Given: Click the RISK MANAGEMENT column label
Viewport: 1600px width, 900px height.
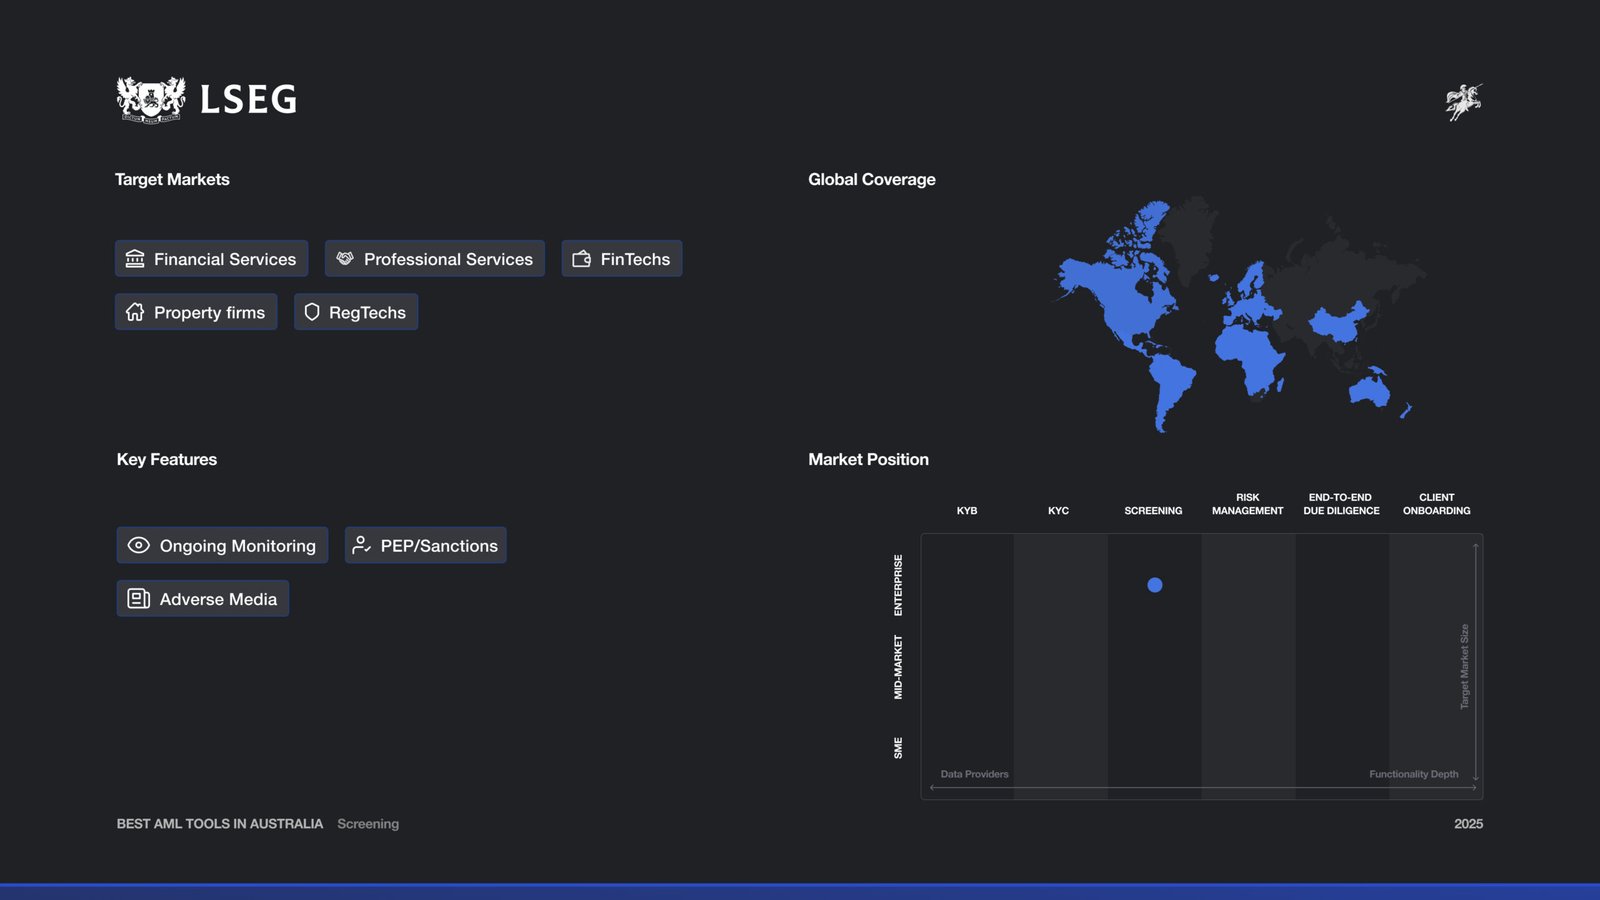Looking at the screenshot, I should pyautogui.click(x=1248, y=504).
